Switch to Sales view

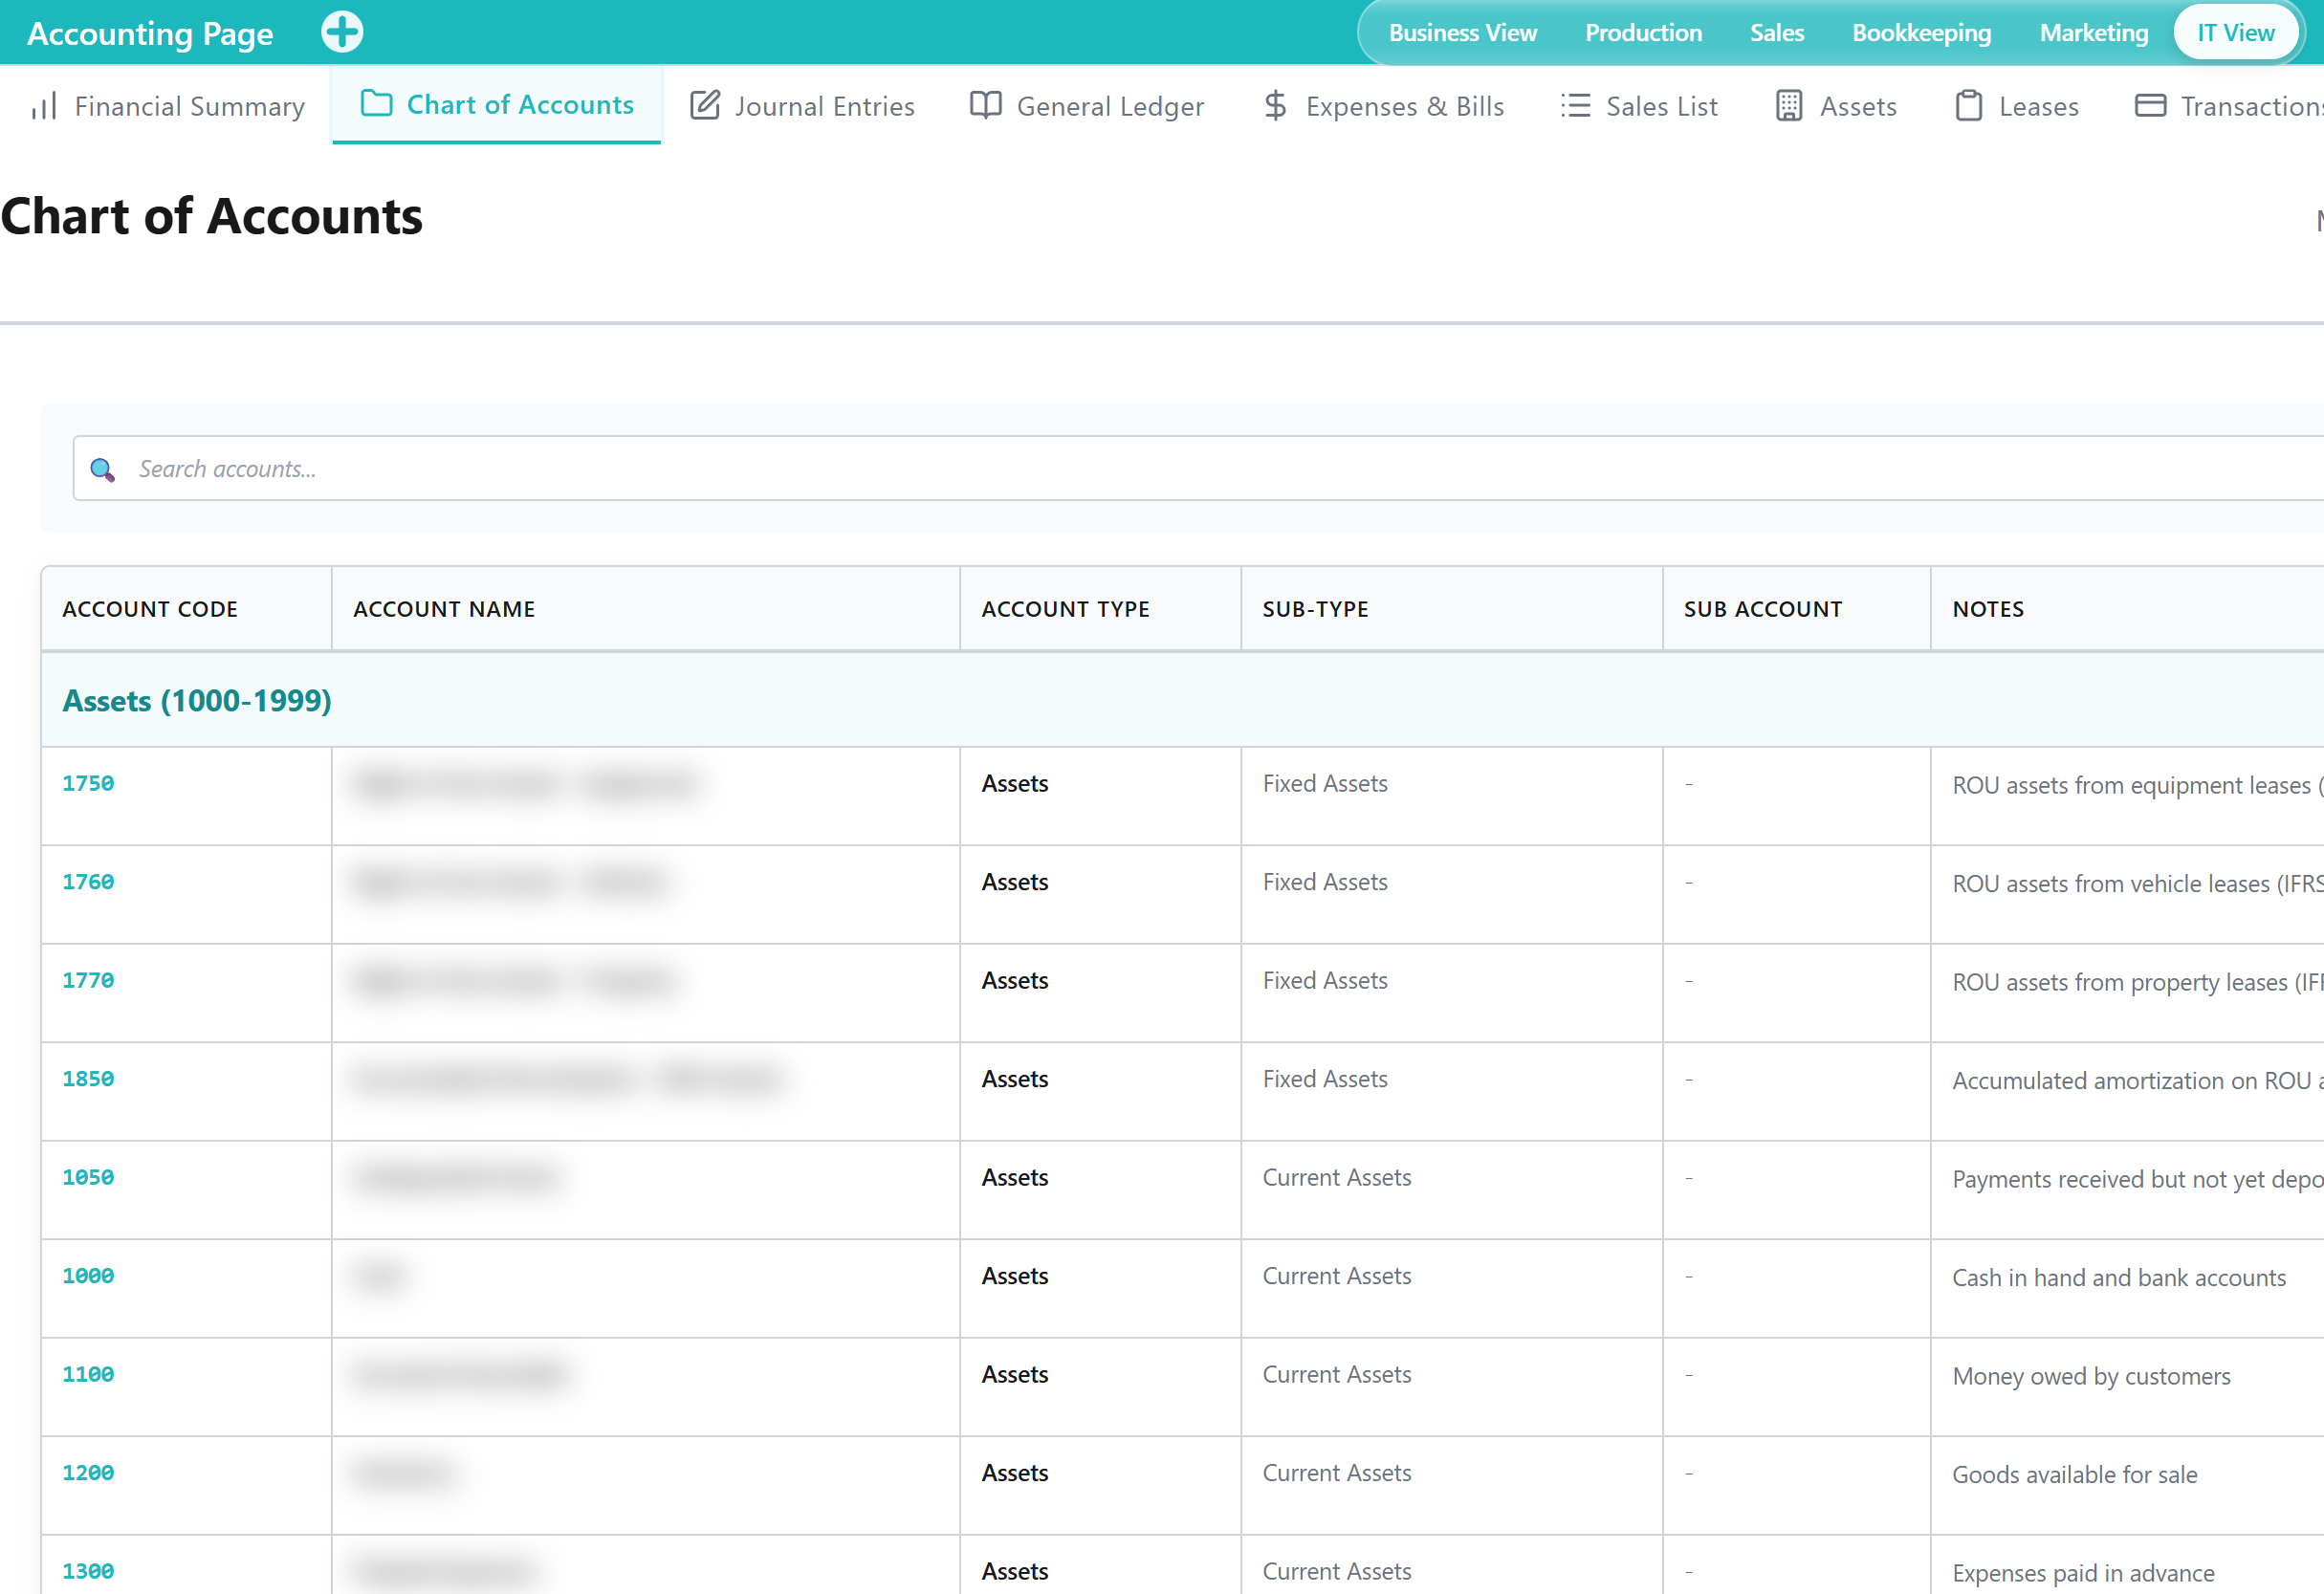pyautogui.click(x=1777, y=33)
